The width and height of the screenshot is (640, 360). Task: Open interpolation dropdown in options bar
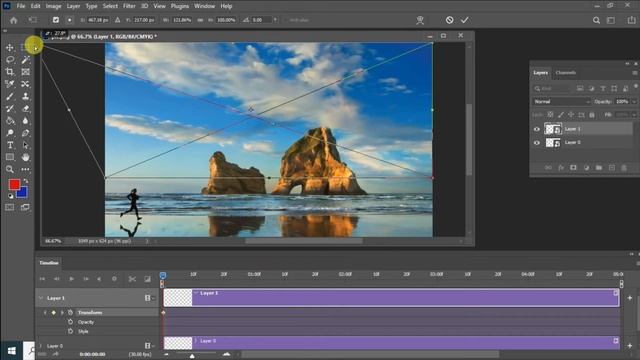(x=275, y=20)
